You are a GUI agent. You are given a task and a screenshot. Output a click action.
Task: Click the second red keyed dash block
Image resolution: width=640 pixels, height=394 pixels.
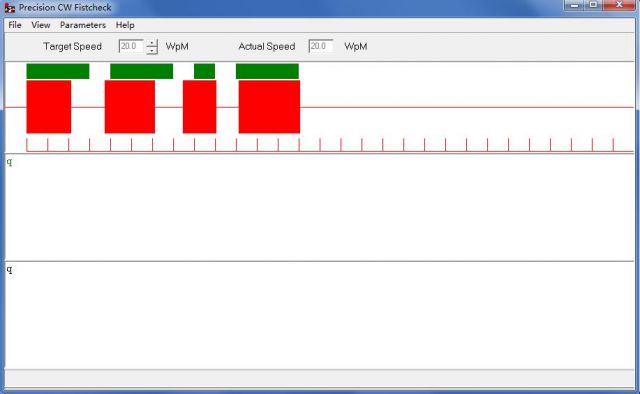(130, 107)
